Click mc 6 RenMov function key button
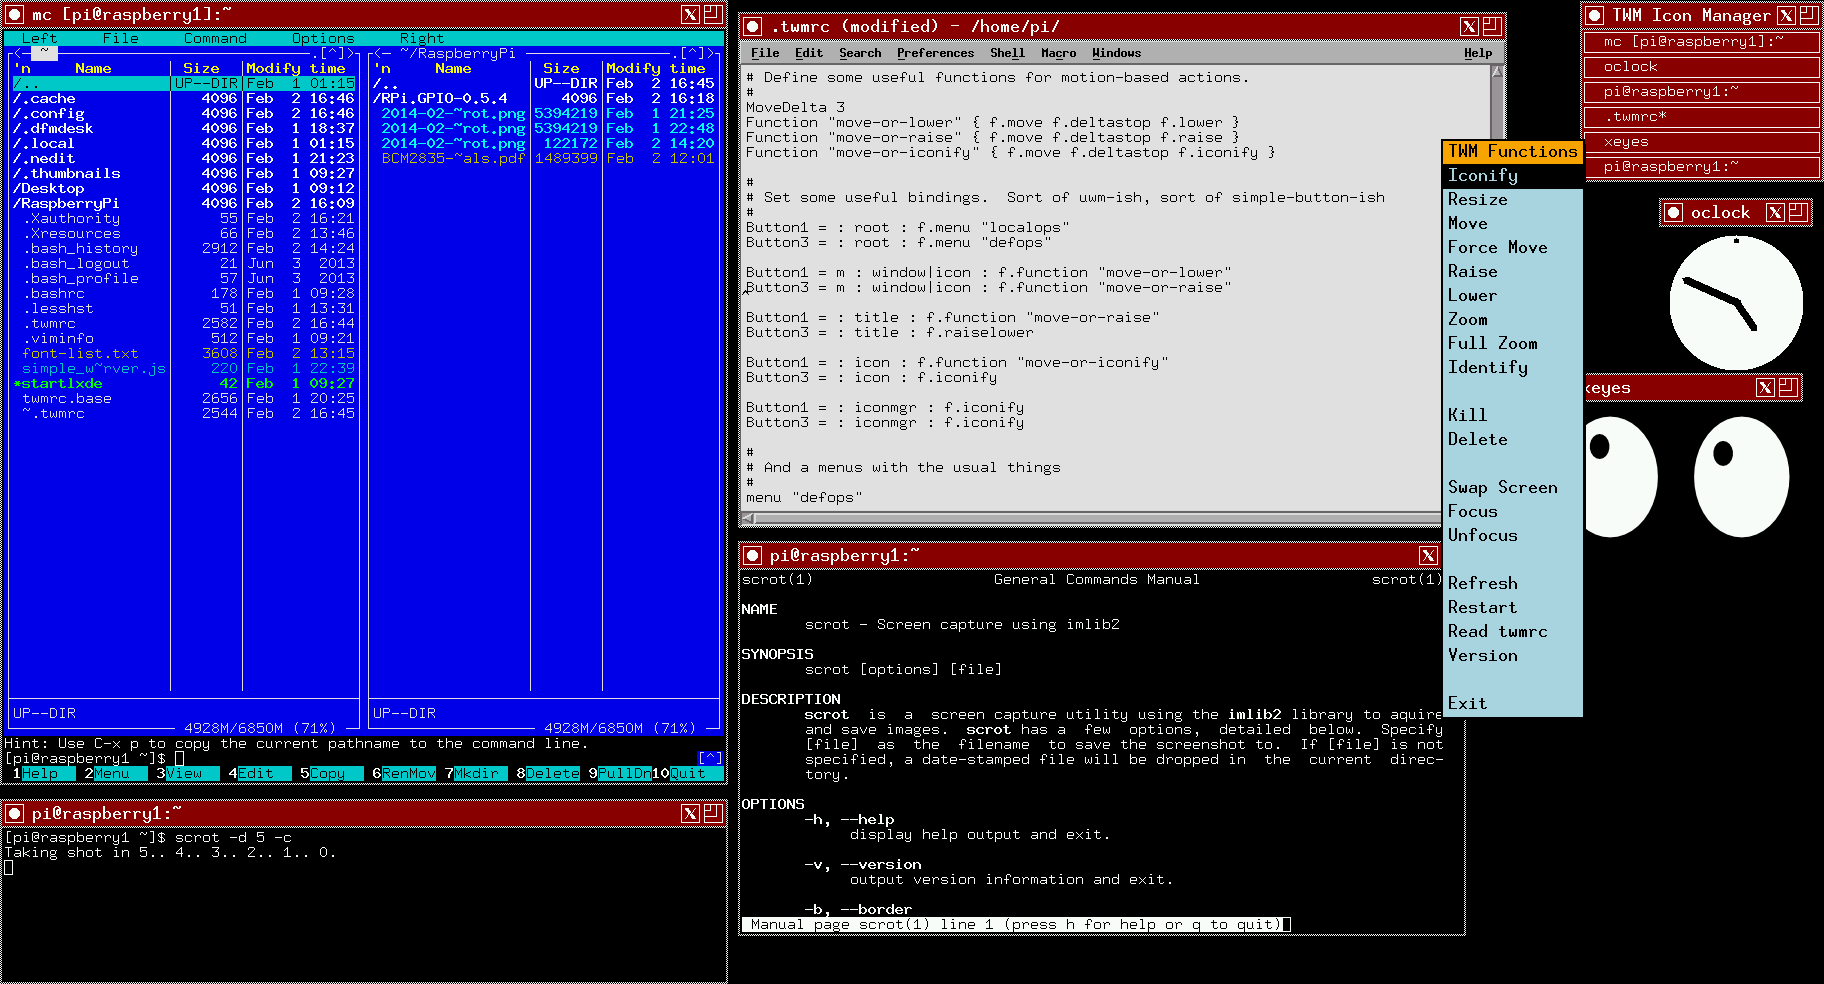Viewport: 1824px width, 984px height. tap(404, 773)
